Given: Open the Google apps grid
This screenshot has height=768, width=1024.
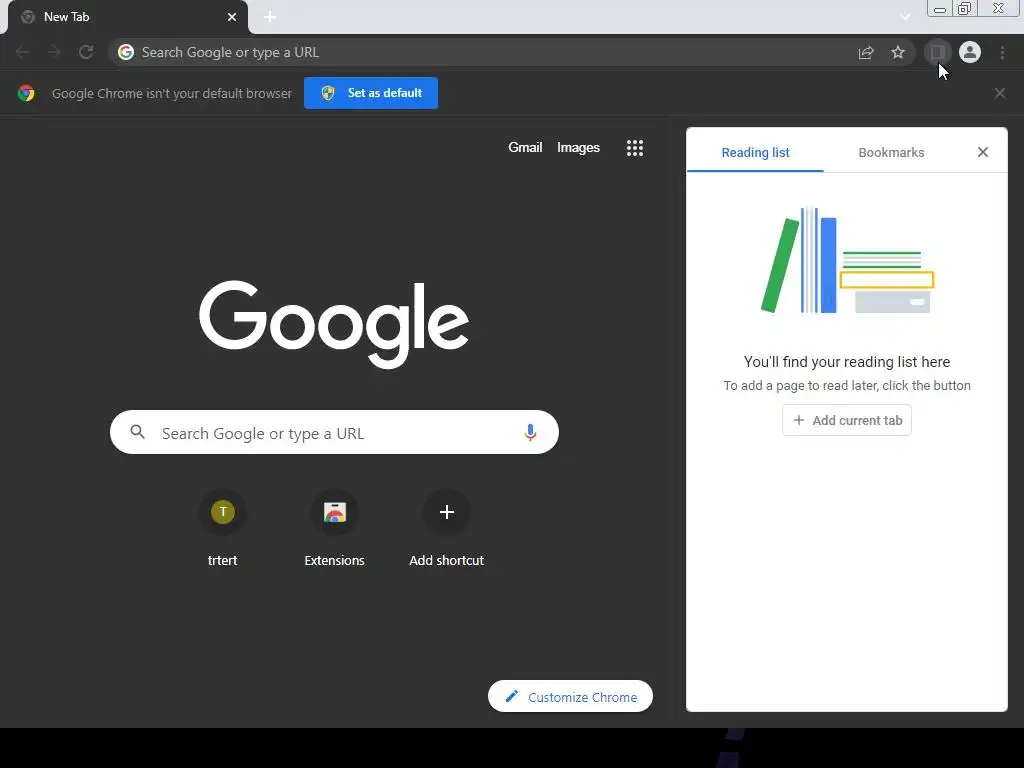Looking at the screenshot, I should [x=635, y=148].
